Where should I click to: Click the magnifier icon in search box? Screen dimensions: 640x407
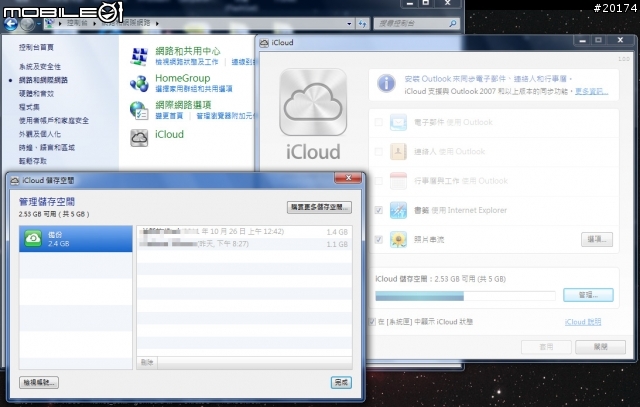coord(452,24)
